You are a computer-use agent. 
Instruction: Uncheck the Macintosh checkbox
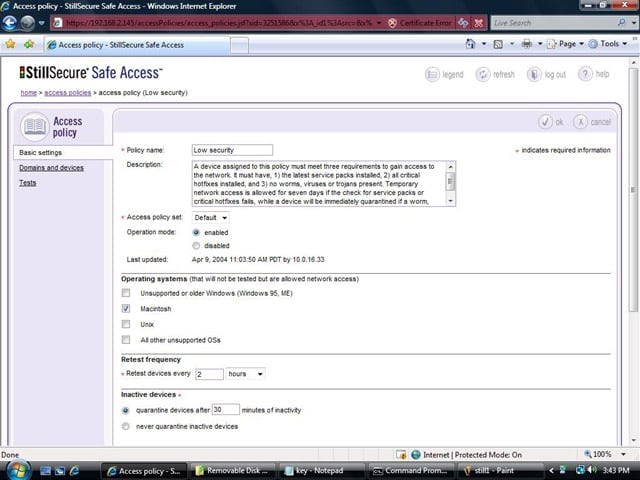click(126, 309)
